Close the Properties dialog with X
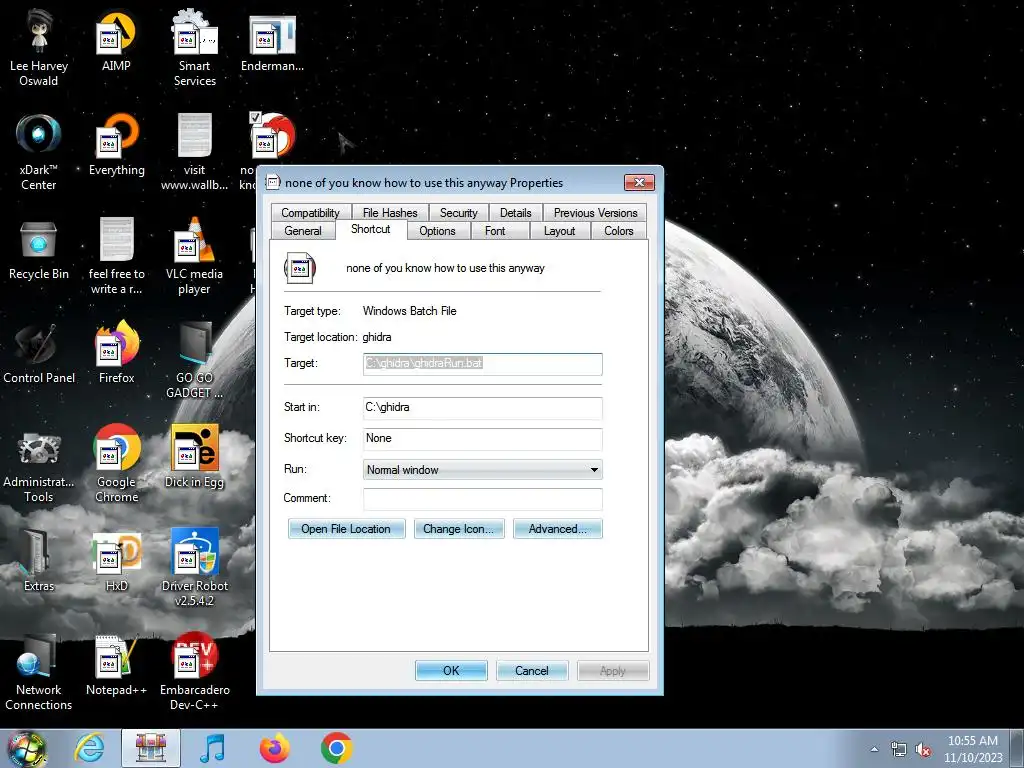The width and height of the screenshot is (1024, 768). coord(639,182)
